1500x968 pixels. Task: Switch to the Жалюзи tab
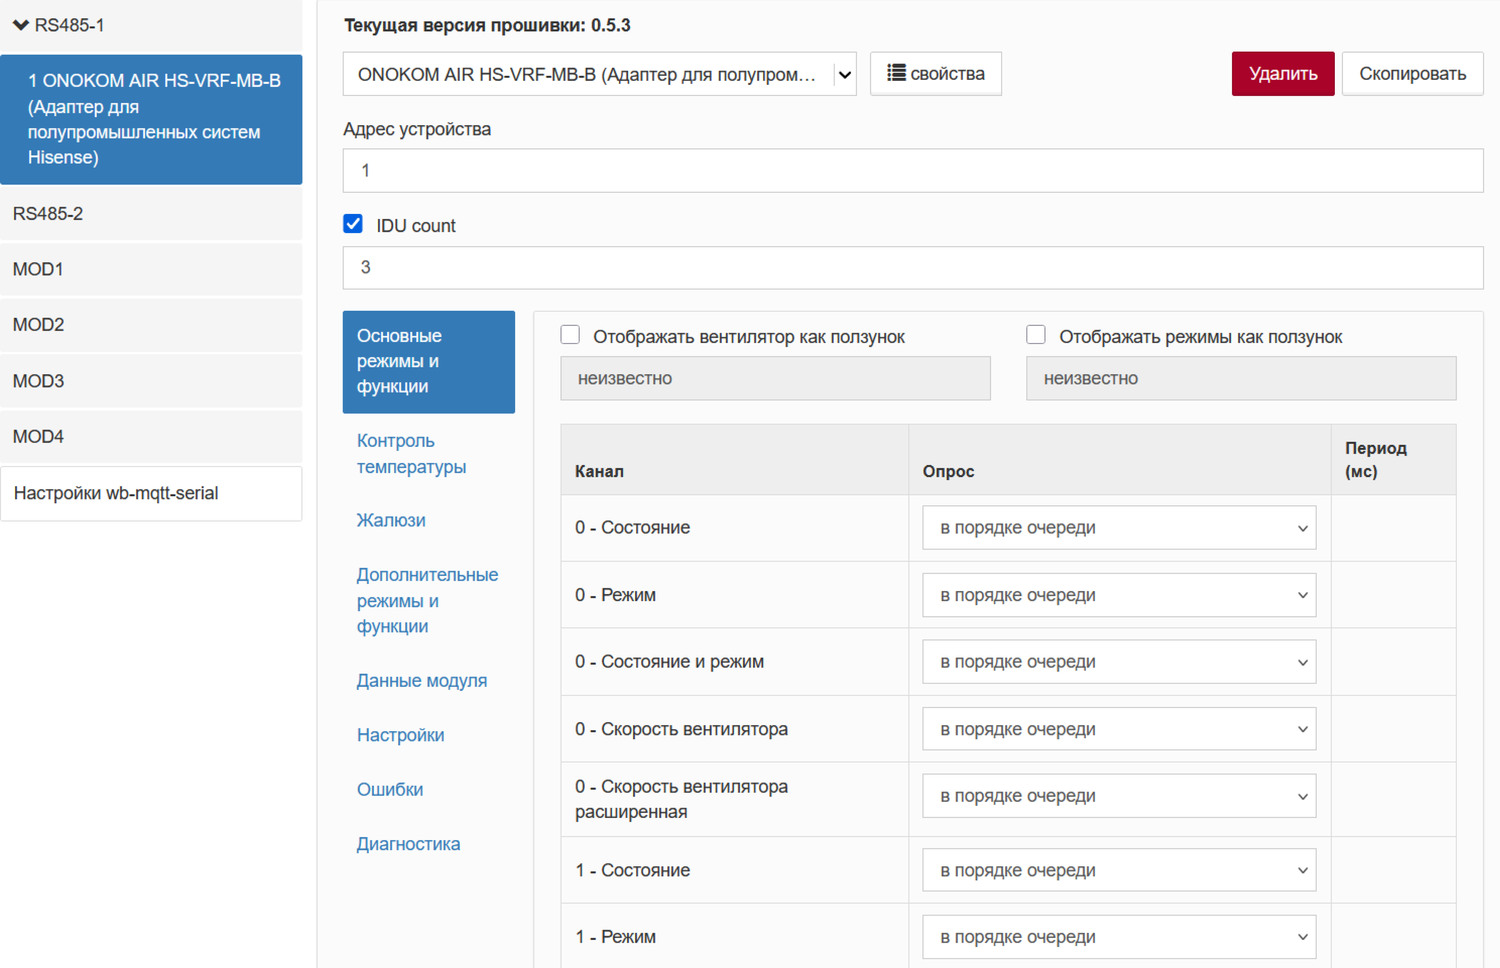tap(391, 520)
